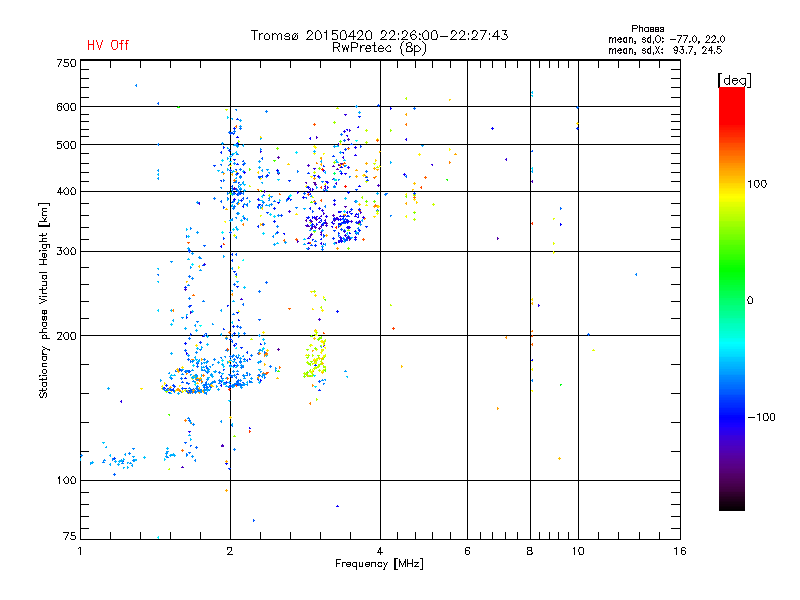This screenshot has height=600, width=800.
Task: Click the x-axis '2' tick label
Action: (230, 551)
